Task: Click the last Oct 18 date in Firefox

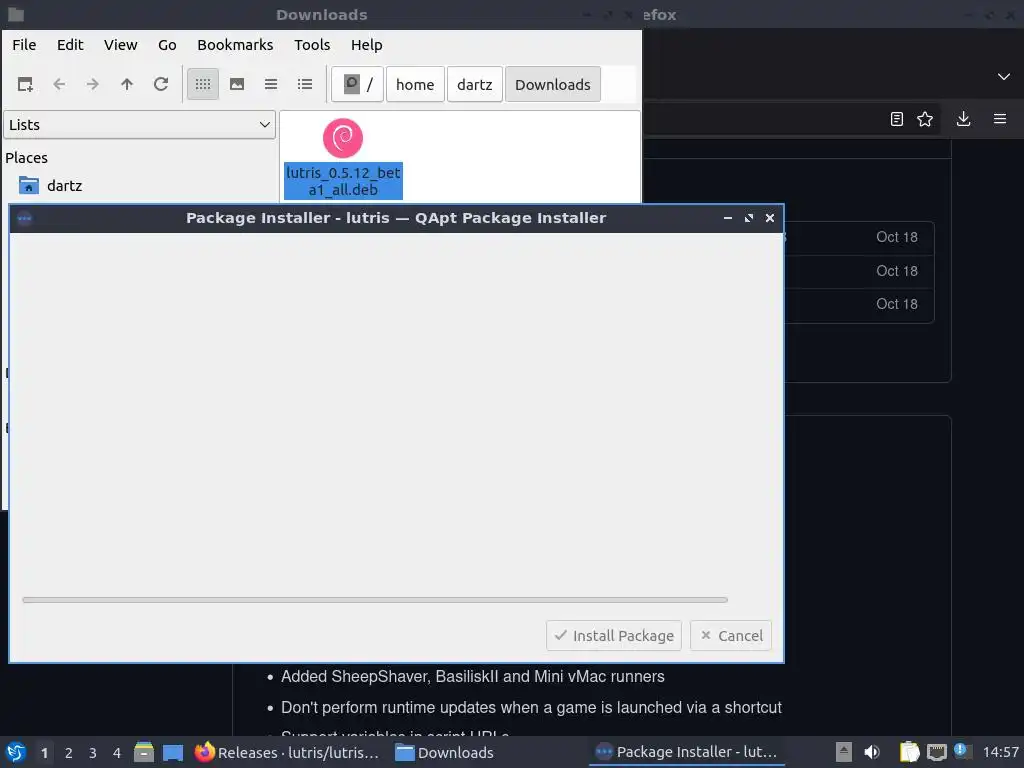Action: click(x=897, y=304)
